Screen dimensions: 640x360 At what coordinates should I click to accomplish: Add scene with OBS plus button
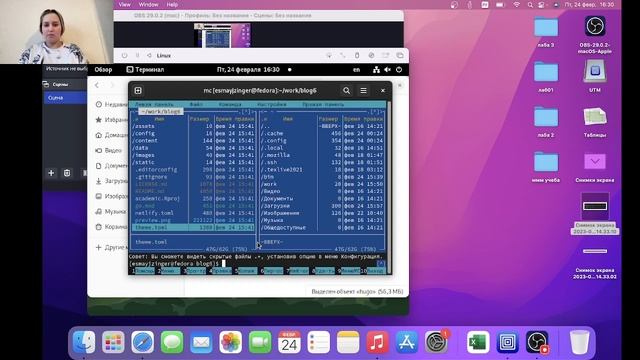click(x=51, y=173)
